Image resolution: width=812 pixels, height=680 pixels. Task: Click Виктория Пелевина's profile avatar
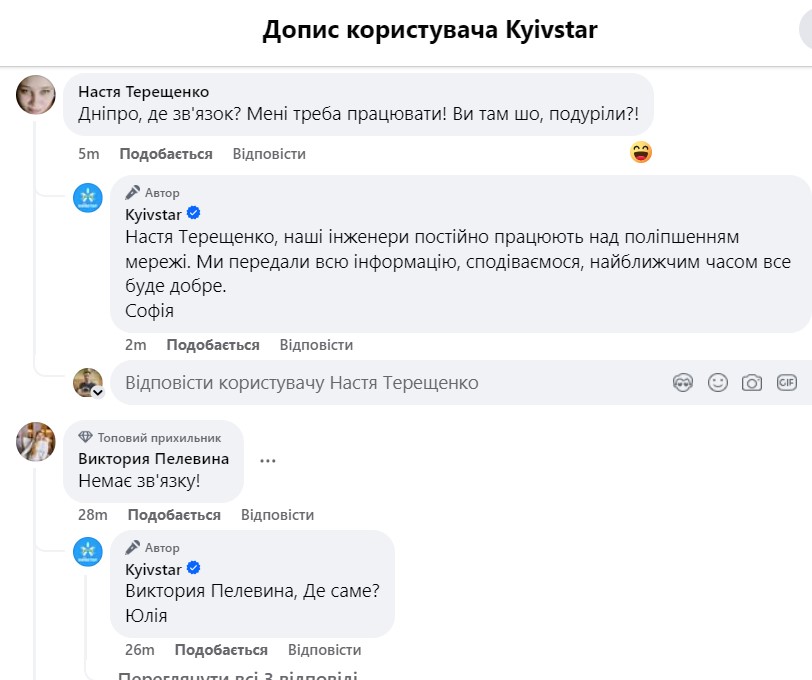[36, 441]
